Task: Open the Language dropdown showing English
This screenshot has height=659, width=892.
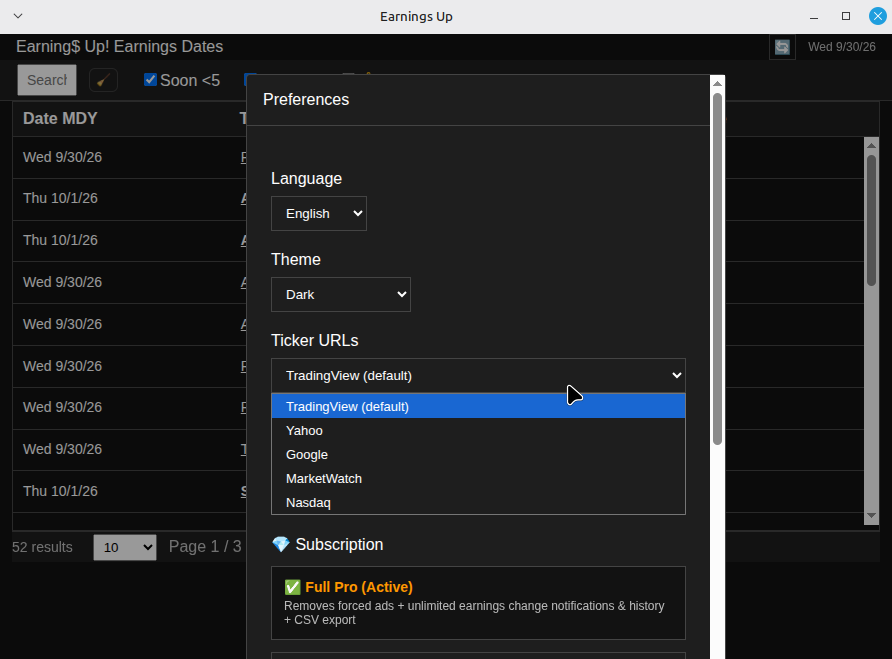Action: pos(319,213)
